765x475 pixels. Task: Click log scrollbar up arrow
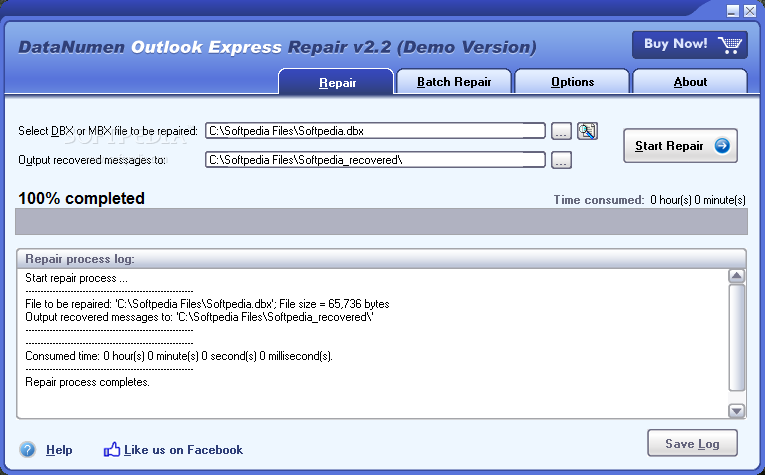pyautogui.click(x=736, y=276)
